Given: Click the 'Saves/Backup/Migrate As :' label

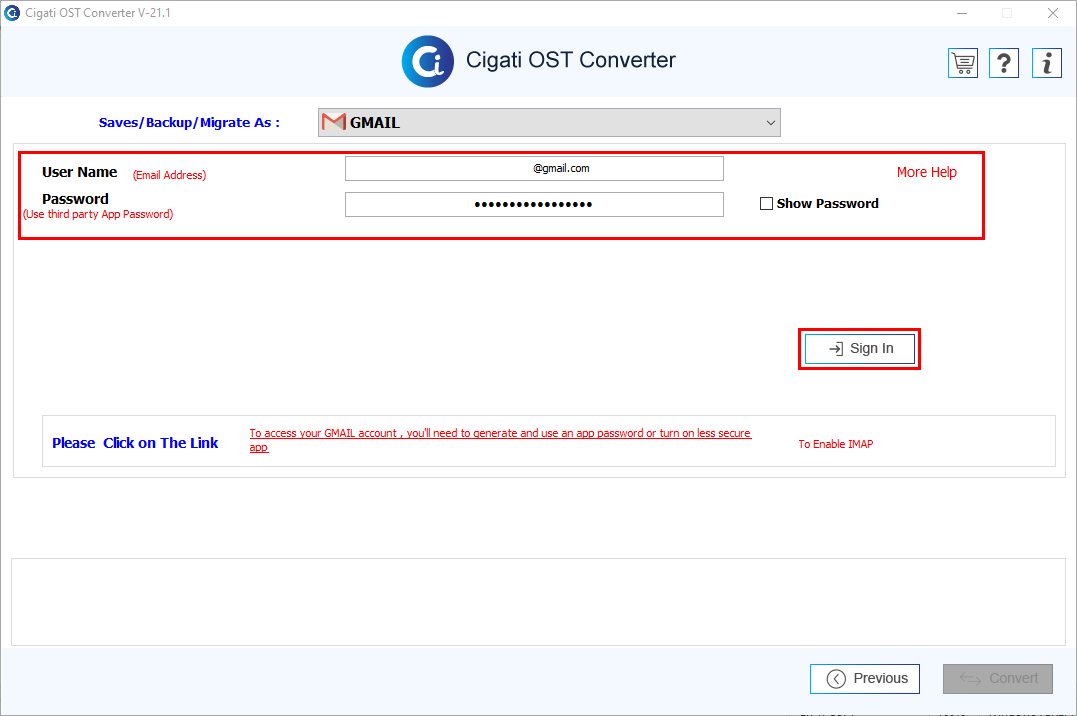Looking at the screenshot, I should [189, 122].
